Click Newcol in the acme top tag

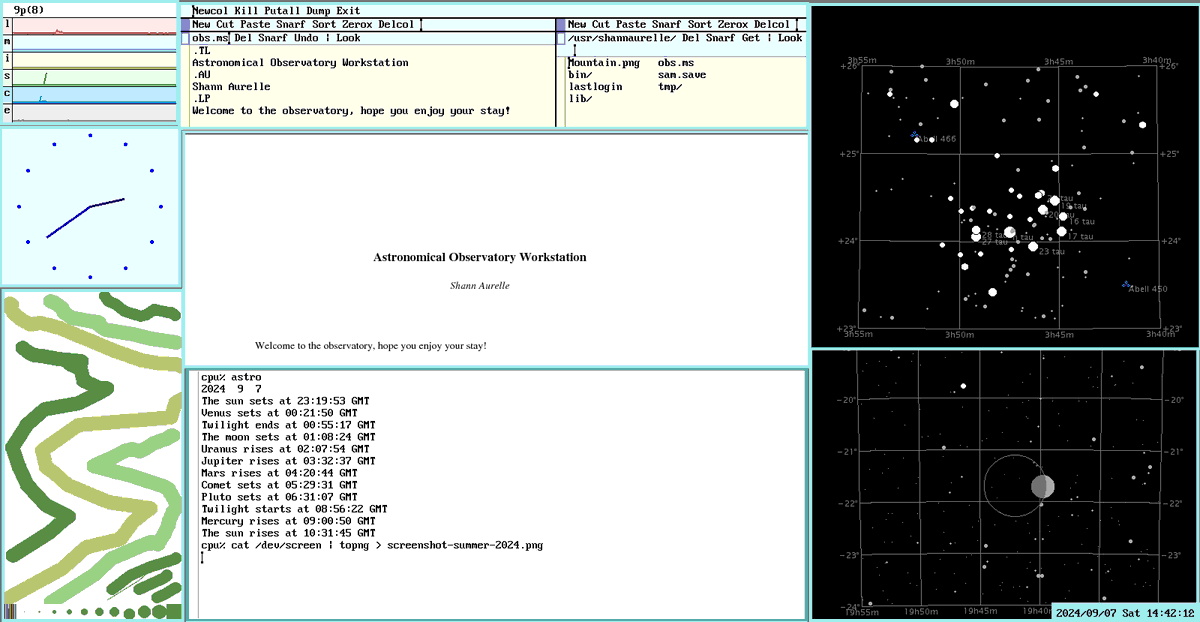pyautogui.click(x=210, y=11)
